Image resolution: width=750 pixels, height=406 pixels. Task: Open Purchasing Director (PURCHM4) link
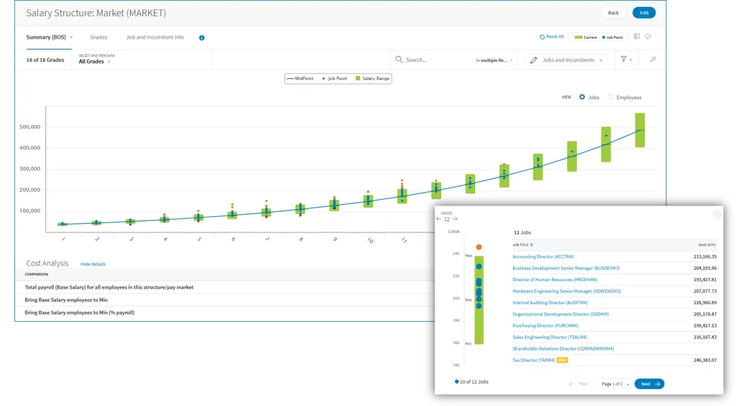pyautogui.click(x=545, y=326)
